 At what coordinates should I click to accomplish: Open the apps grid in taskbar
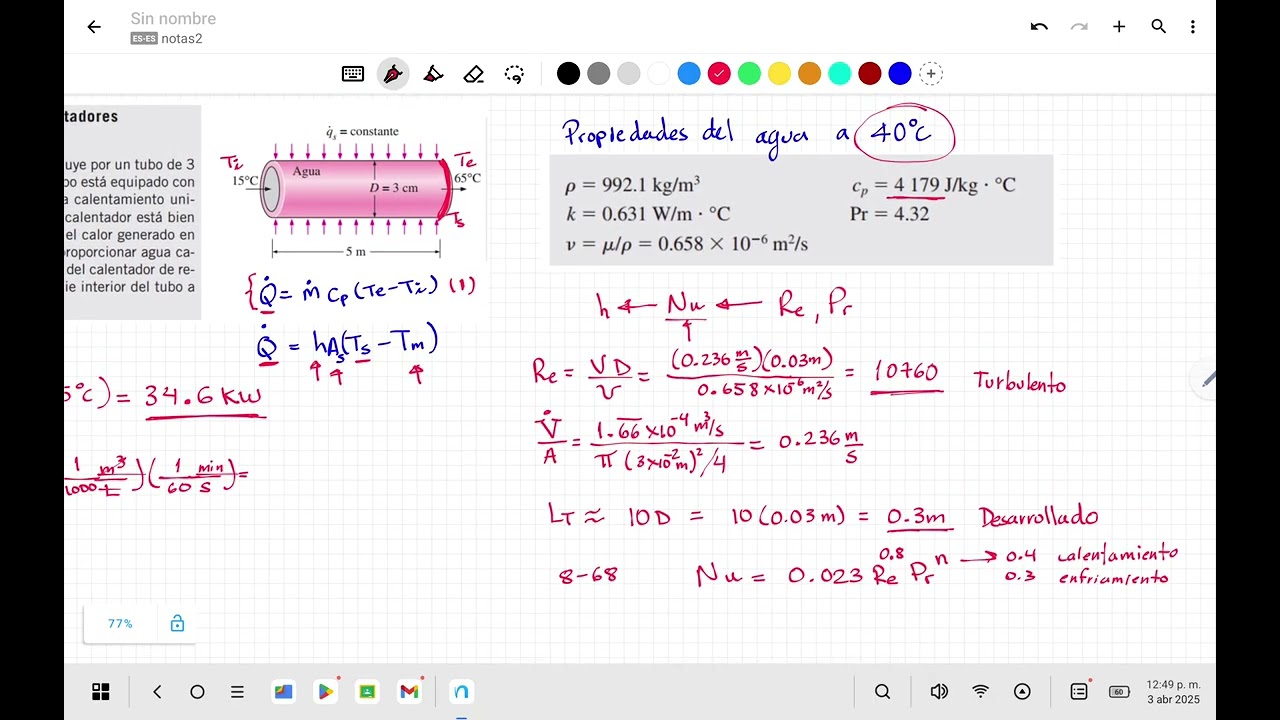101,692
